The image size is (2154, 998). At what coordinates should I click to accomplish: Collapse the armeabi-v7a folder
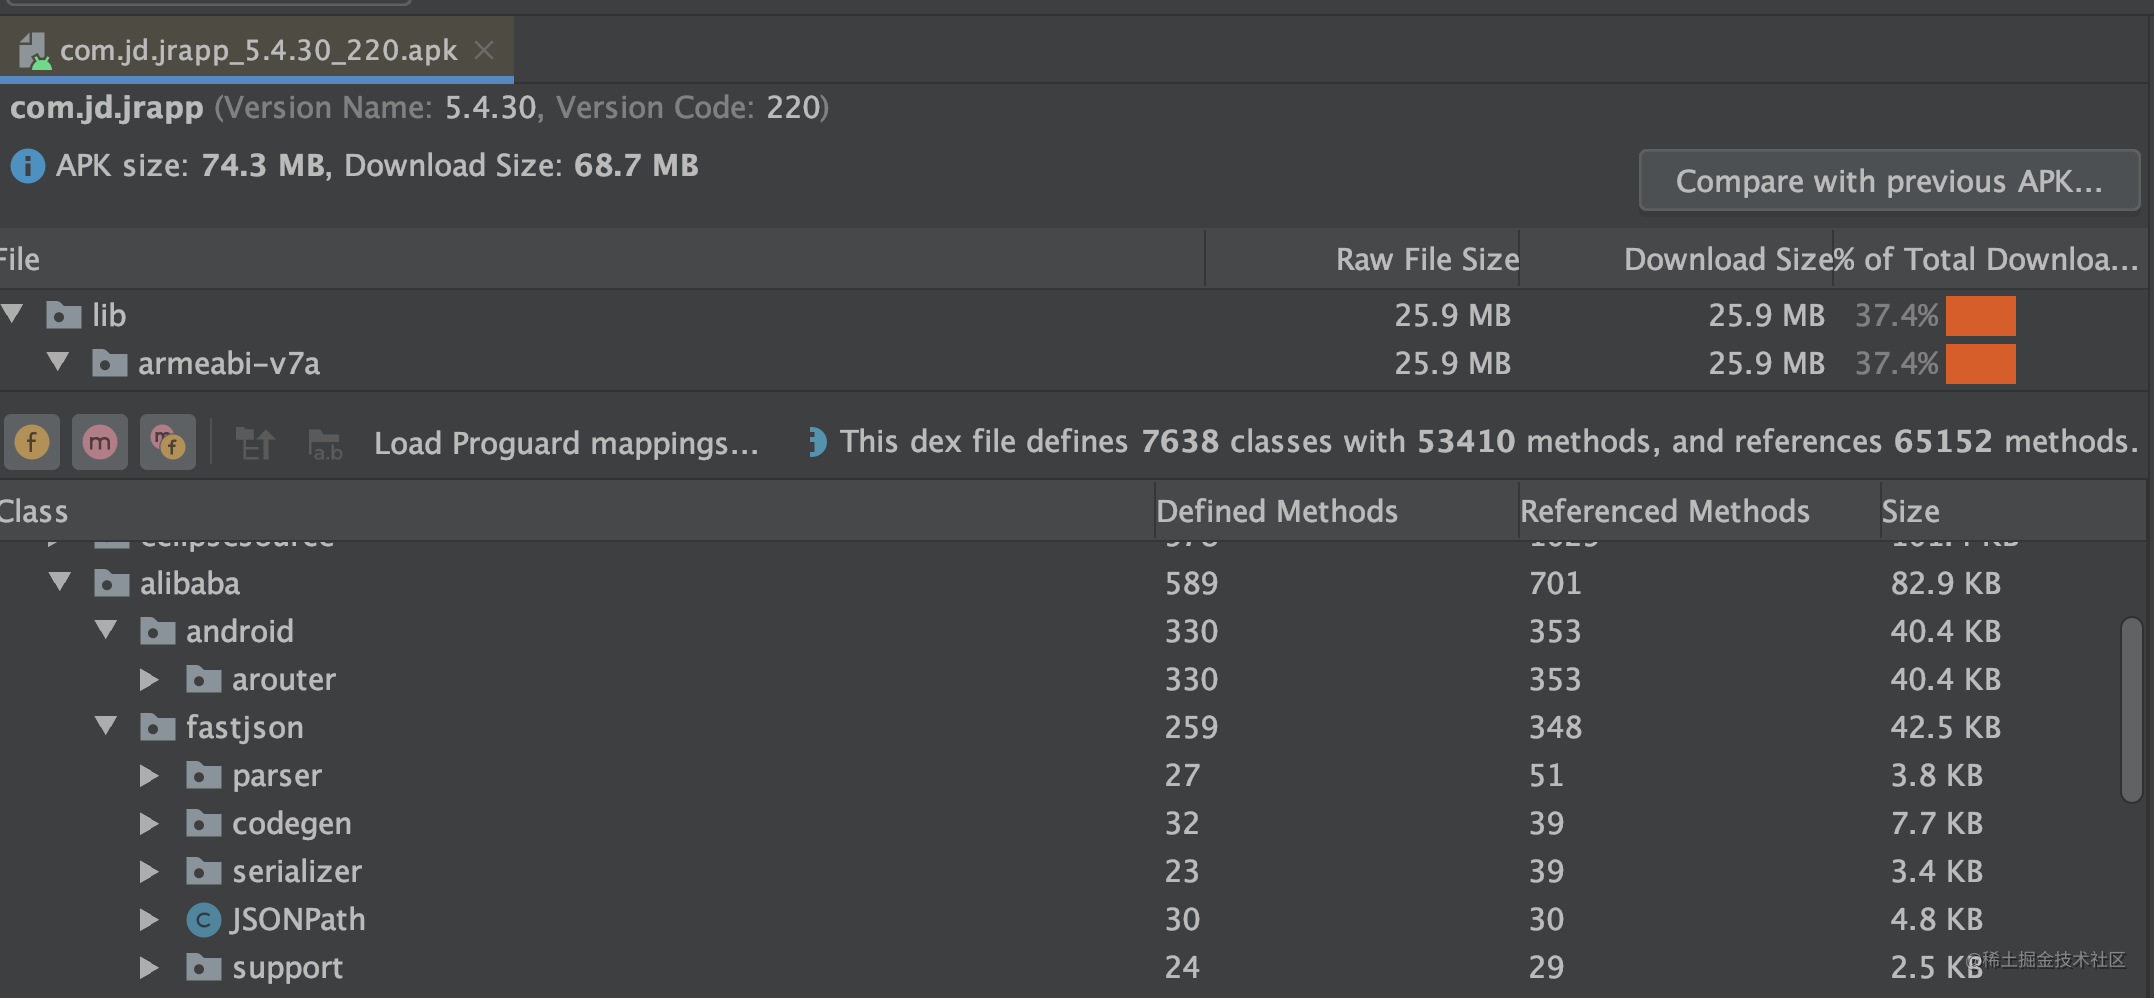coord(59,362)
